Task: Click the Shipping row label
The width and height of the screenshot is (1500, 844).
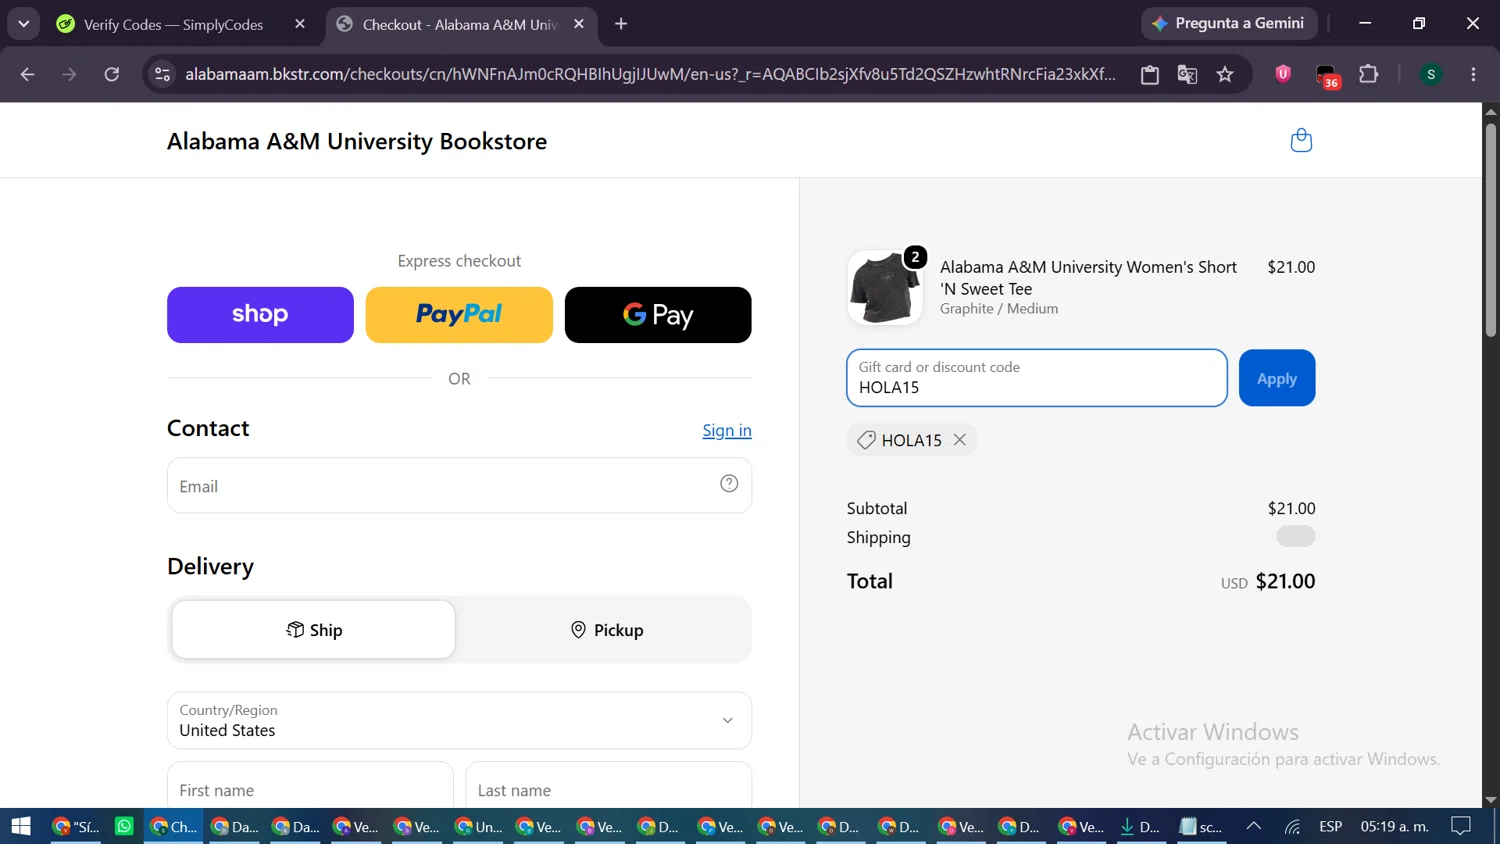Action: tap(879, 537)
